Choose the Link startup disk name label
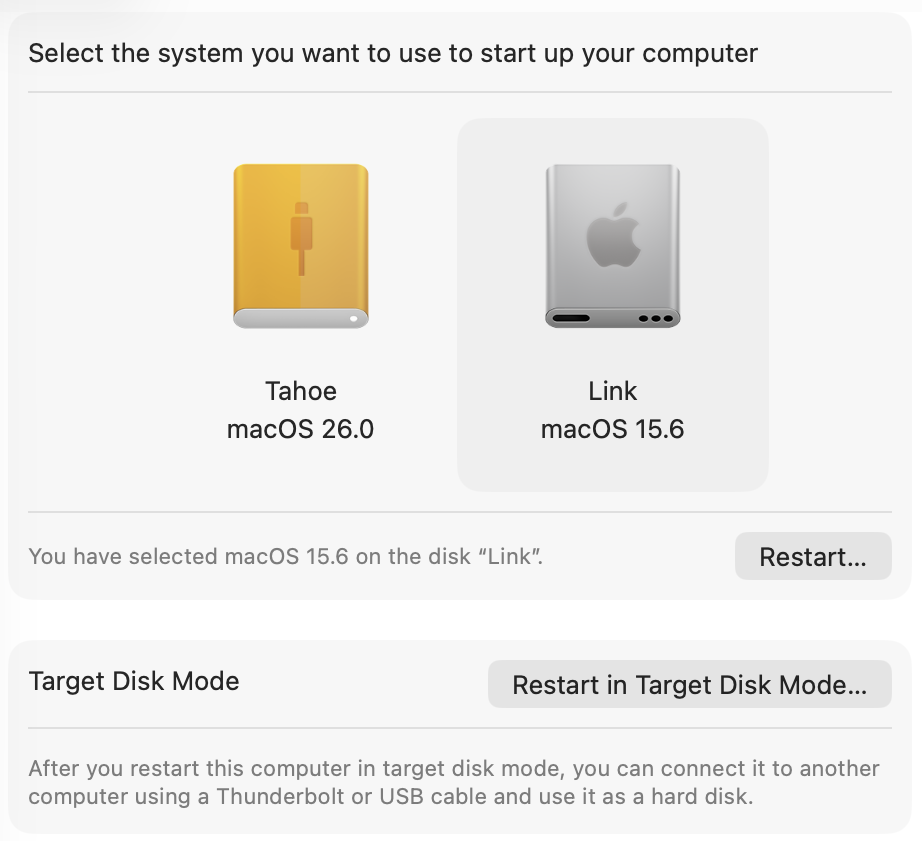Image resolution: width=922 pixels, height=841 pixels. [612, 391]
